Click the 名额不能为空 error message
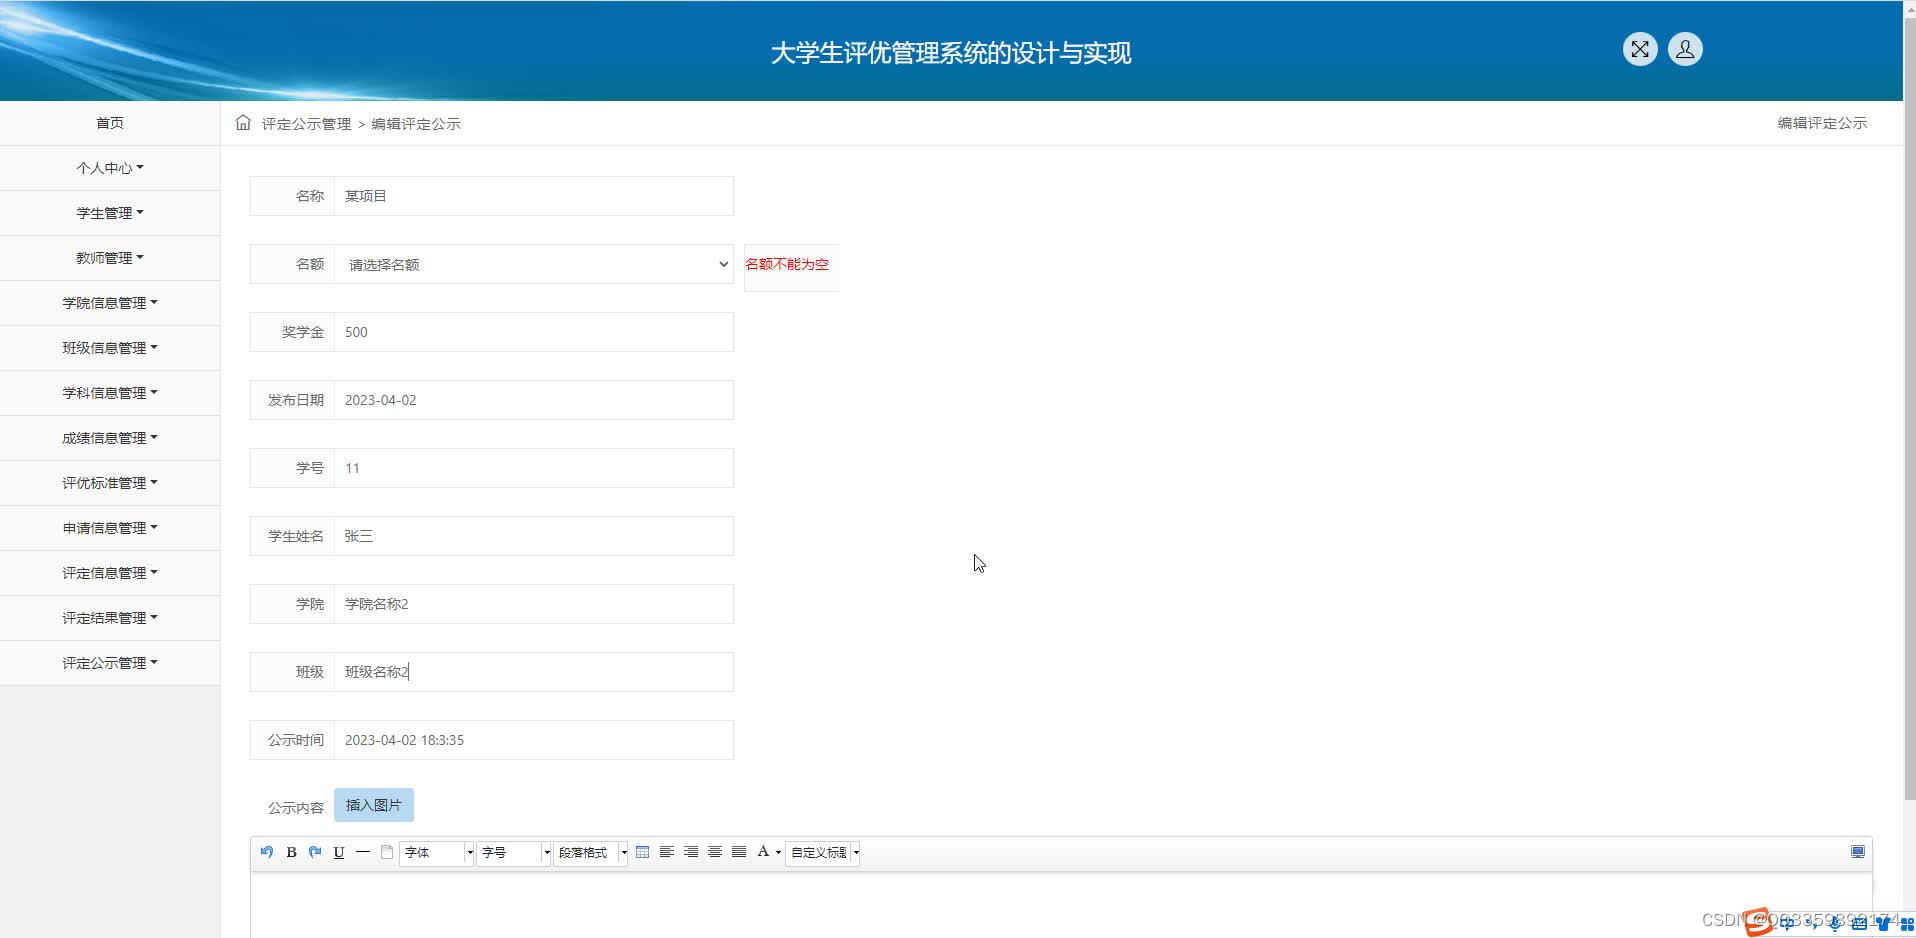 tap(787, 264)
